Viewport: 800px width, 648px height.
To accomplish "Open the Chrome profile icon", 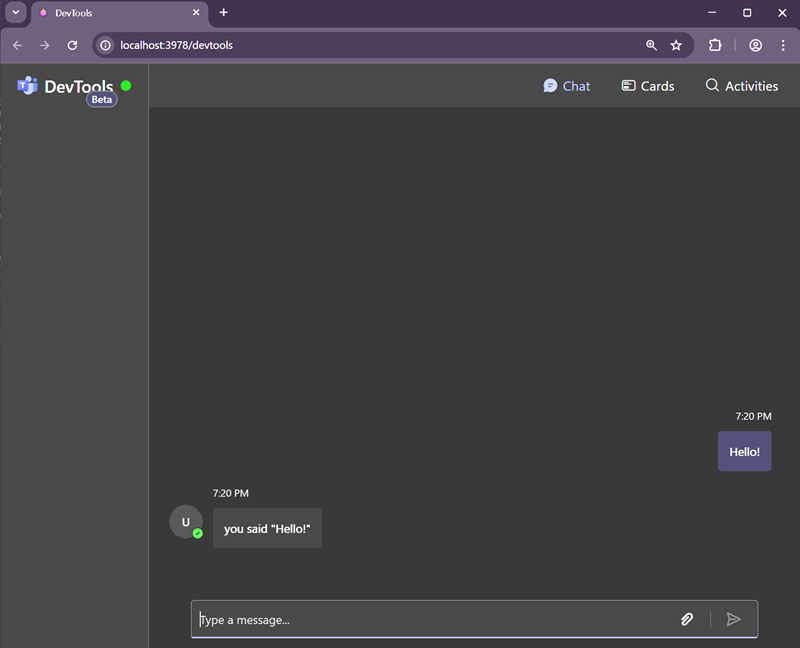I will click(756, 45).
